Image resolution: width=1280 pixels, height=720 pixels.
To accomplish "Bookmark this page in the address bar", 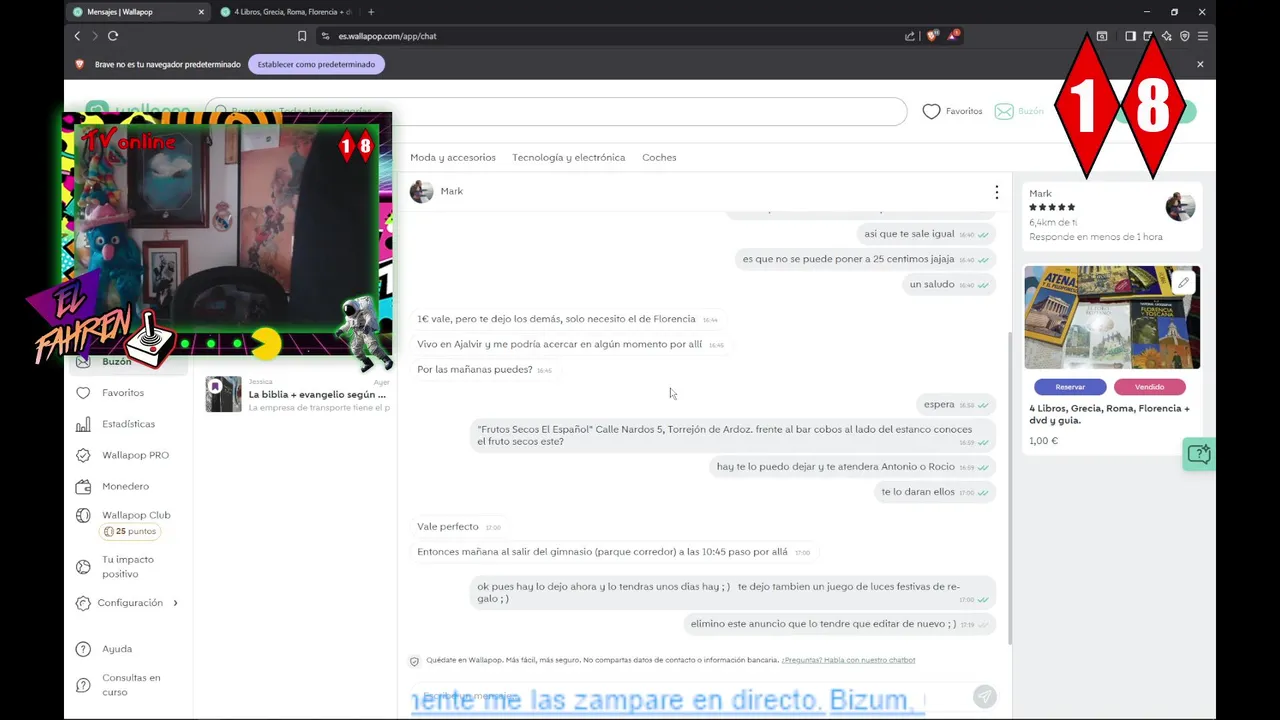I will 302,36.
